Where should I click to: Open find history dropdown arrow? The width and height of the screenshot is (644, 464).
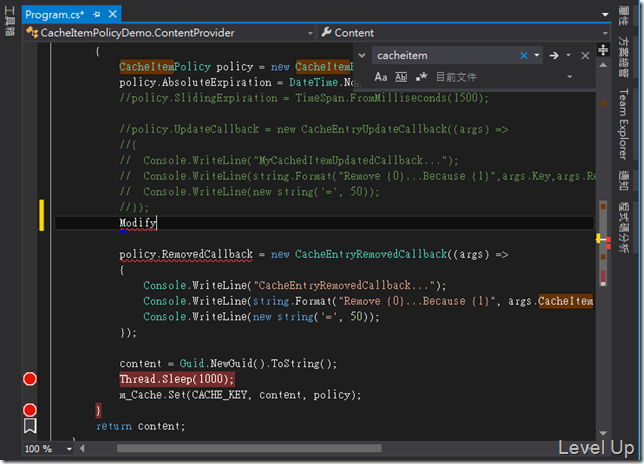point(536,55)
